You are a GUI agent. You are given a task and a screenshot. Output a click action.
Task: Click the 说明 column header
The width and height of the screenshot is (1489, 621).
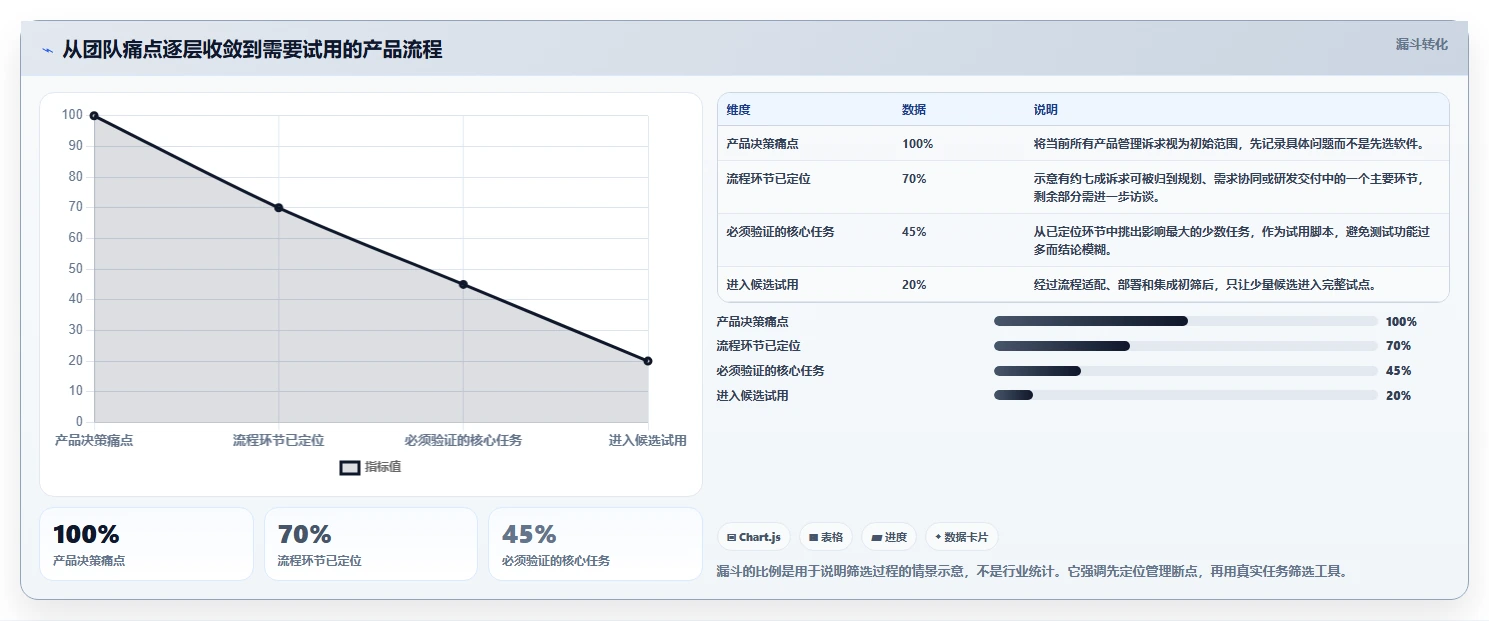1046,110
